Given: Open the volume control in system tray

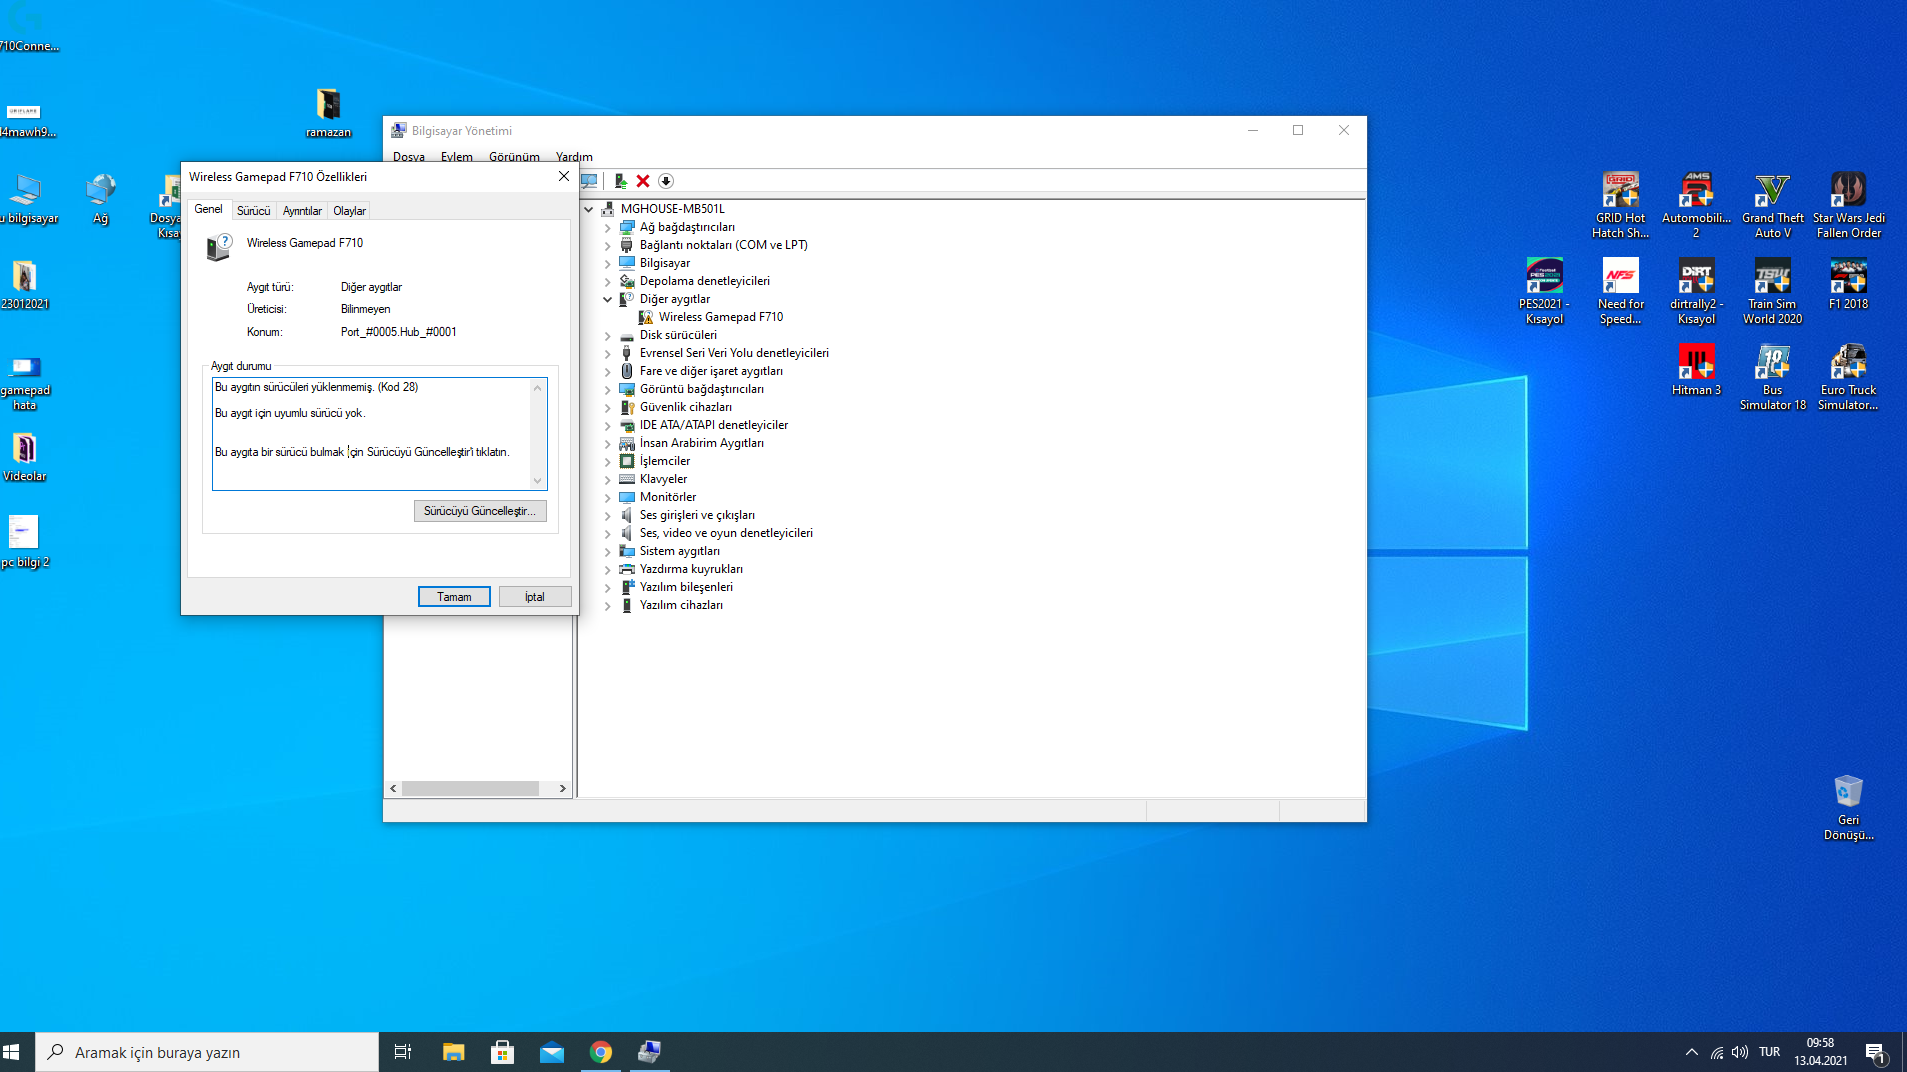Looking at the screenshot, I should tap(1740, 1052).
